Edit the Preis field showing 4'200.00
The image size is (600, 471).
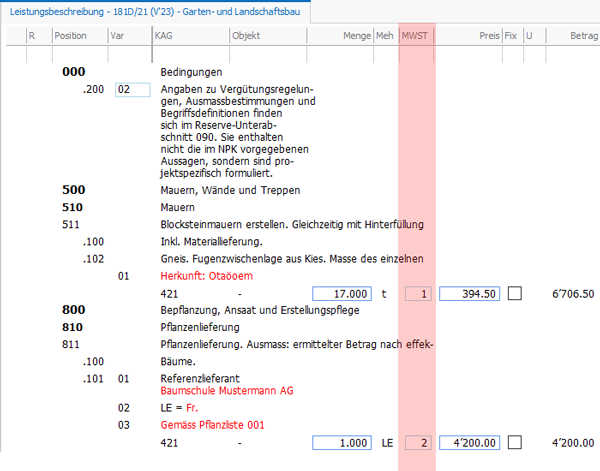[x=470, y=443]
